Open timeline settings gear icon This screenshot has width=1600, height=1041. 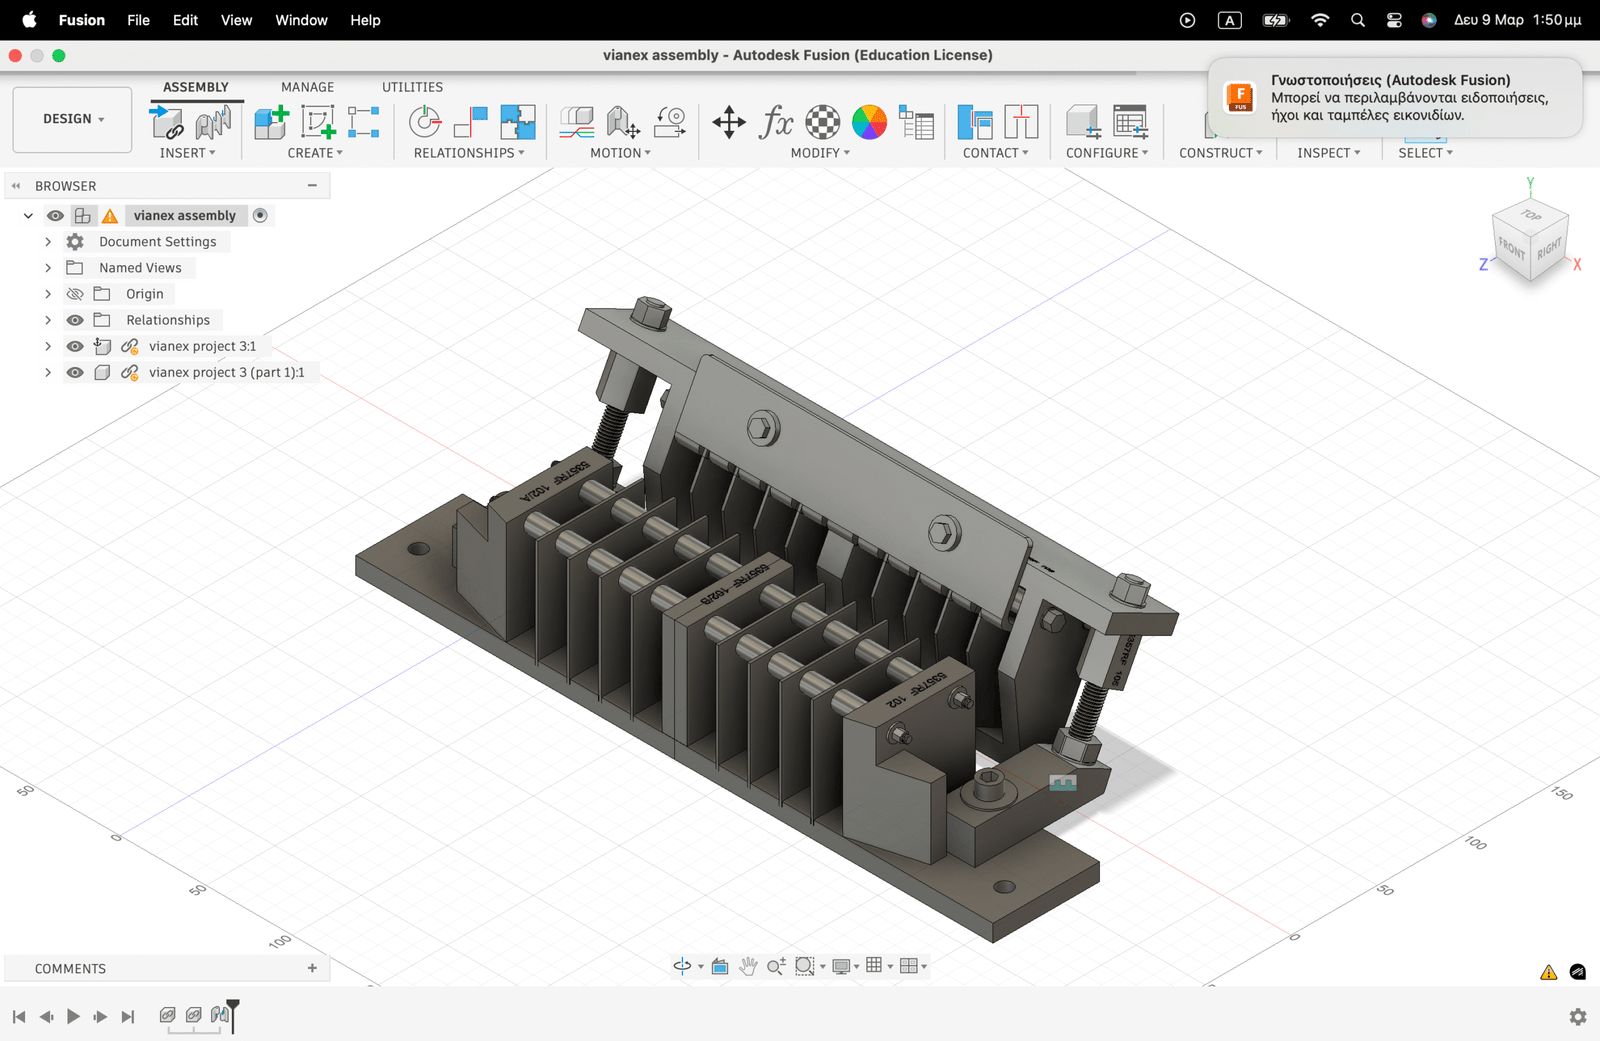[x=1578, y=1017]
